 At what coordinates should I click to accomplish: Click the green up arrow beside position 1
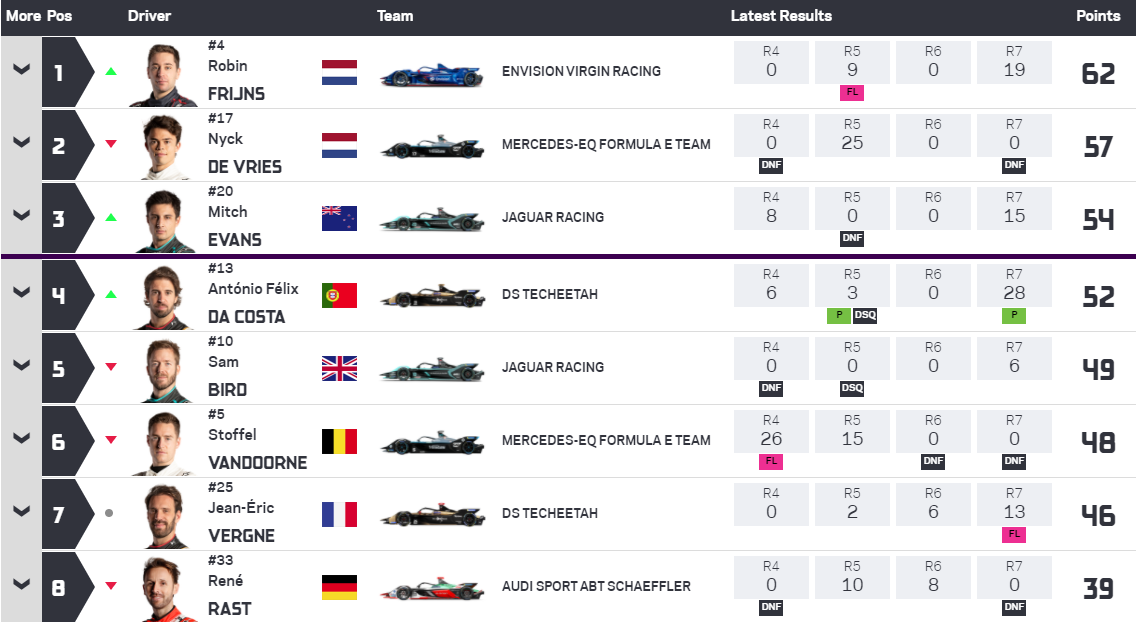111,71
